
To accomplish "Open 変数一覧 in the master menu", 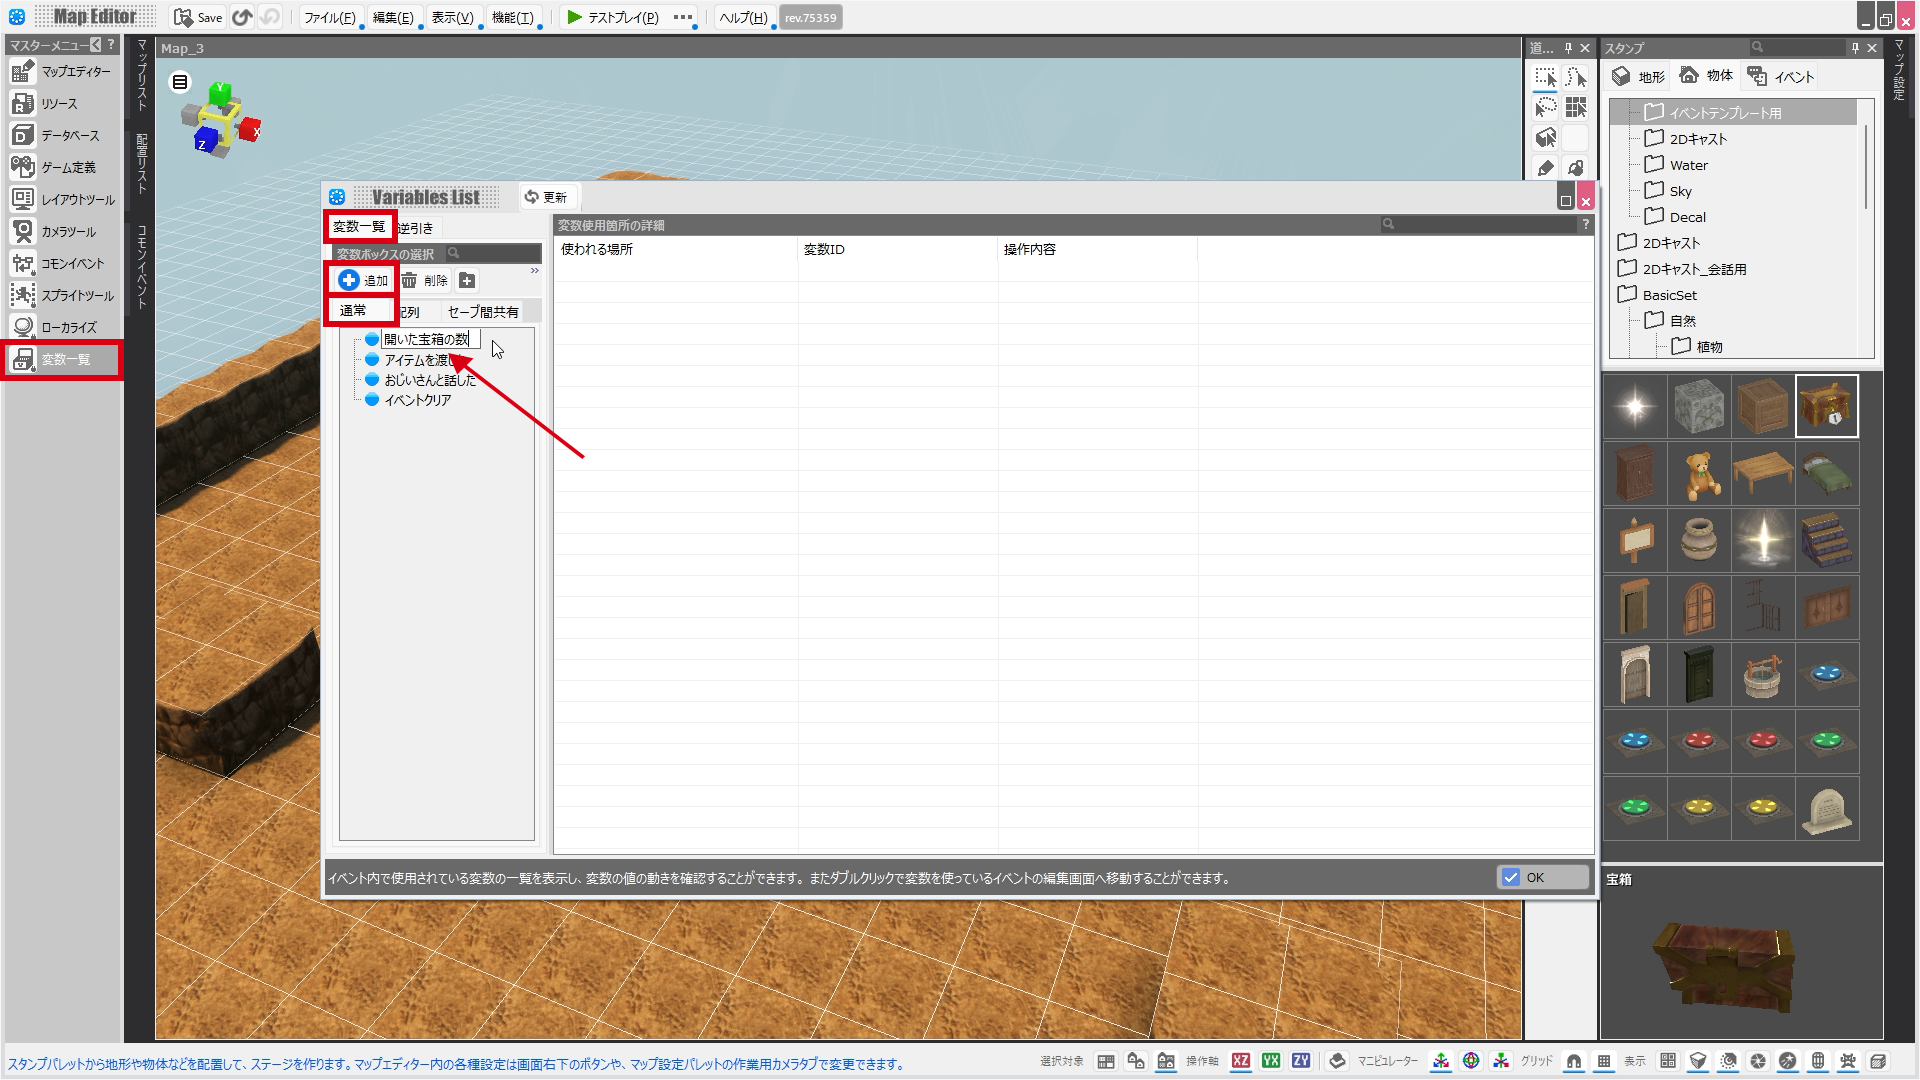I will 62,360.
